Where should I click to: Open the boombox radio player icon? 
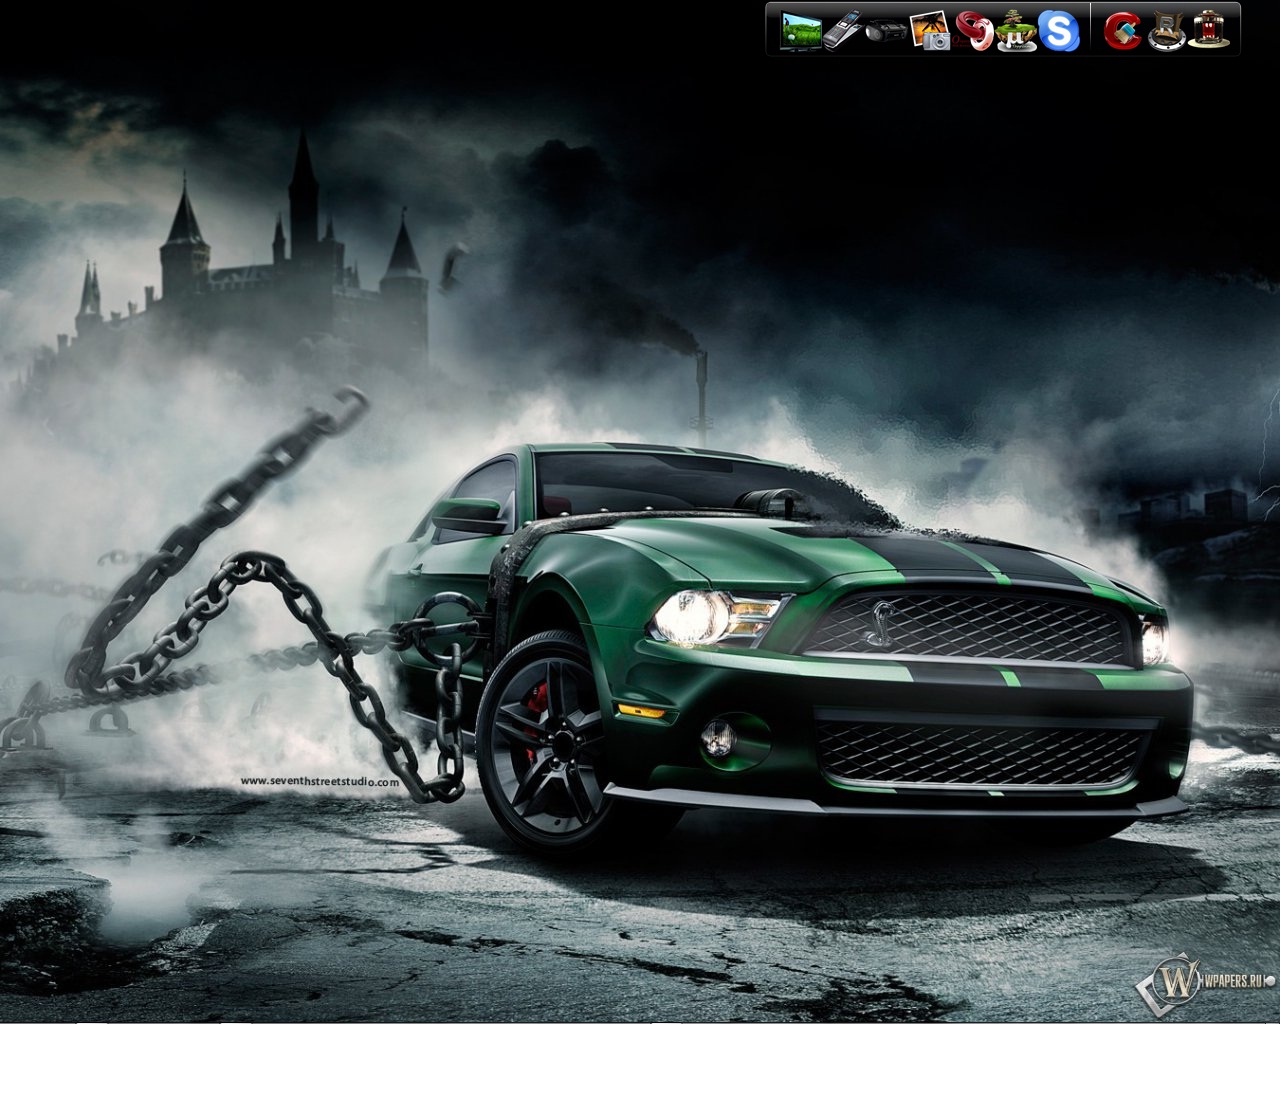(x=886, y=31)
